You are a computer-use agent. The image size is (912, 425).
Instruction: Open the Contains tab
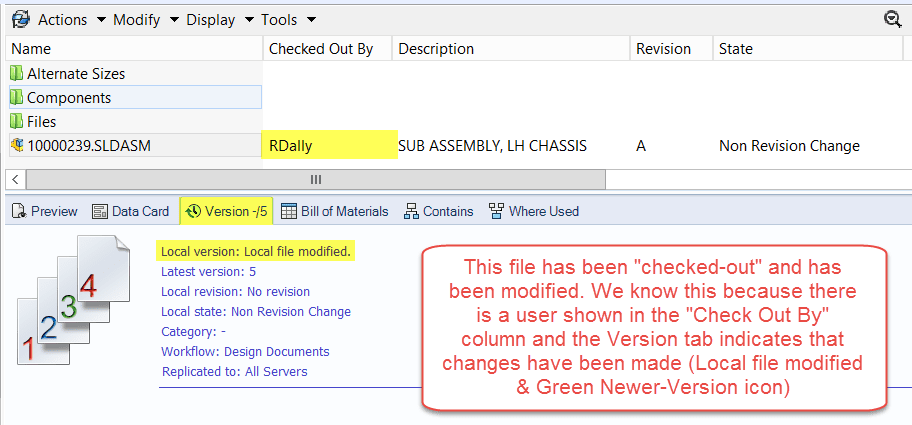(x=438, y=211)
